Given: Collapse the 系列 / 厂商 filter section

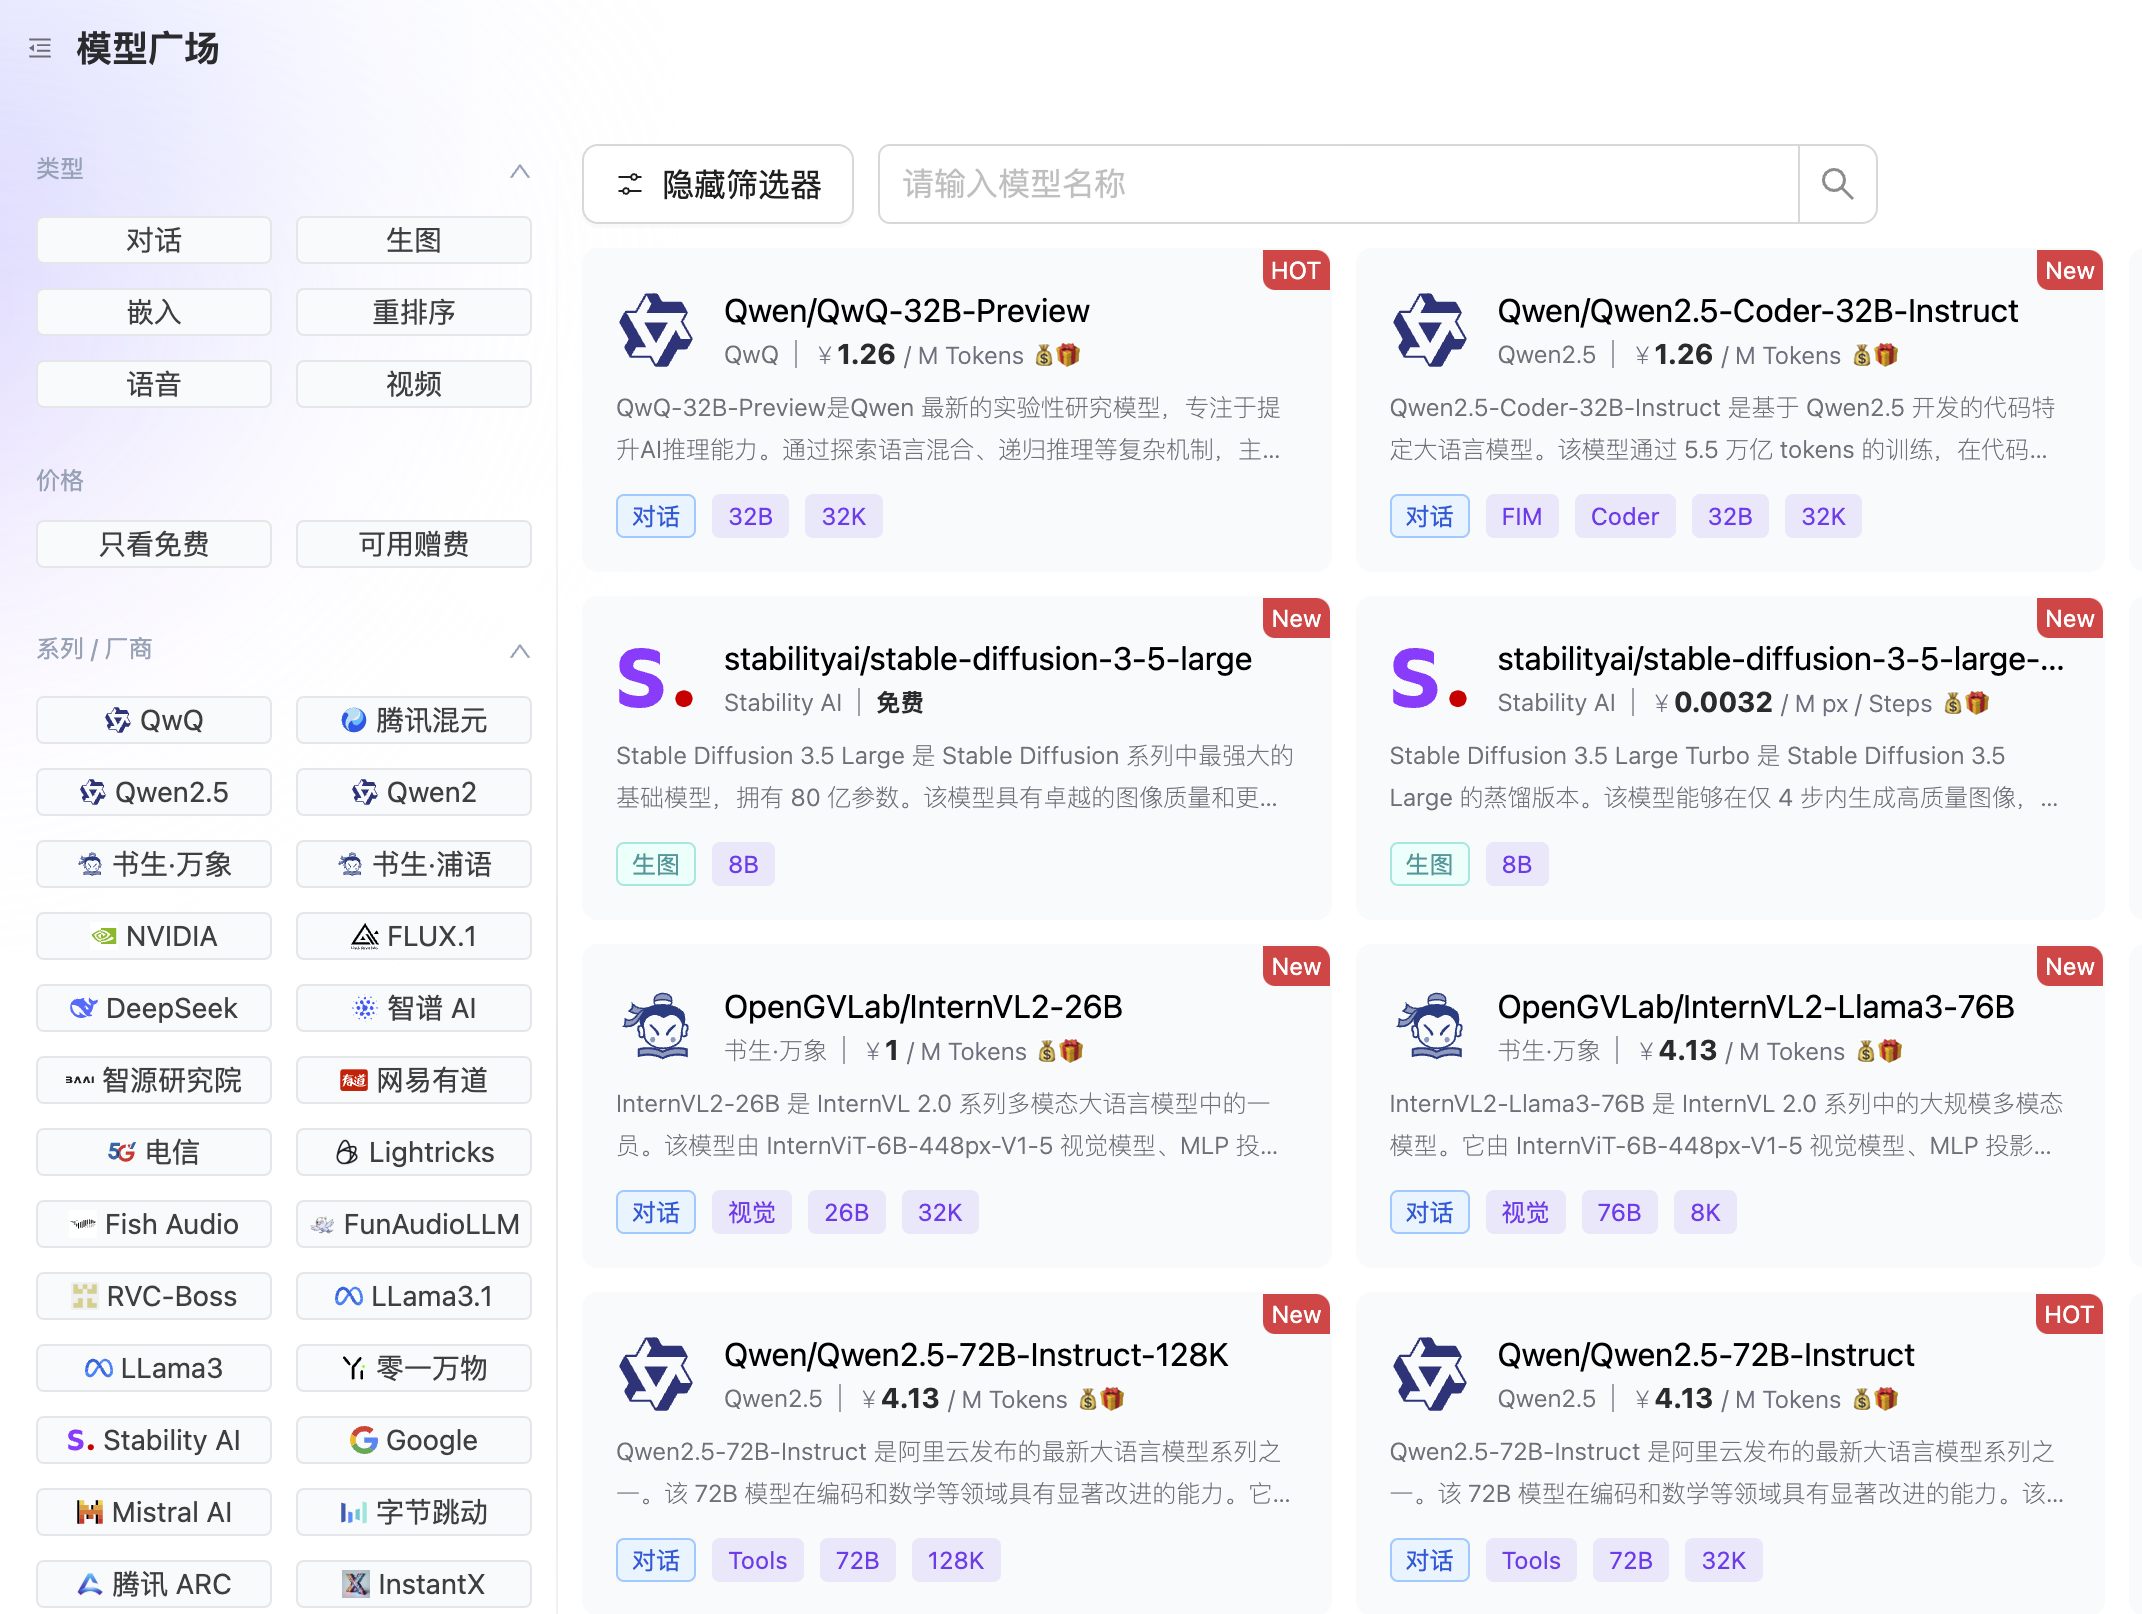Looking at the screenshot, I should 519,651.
